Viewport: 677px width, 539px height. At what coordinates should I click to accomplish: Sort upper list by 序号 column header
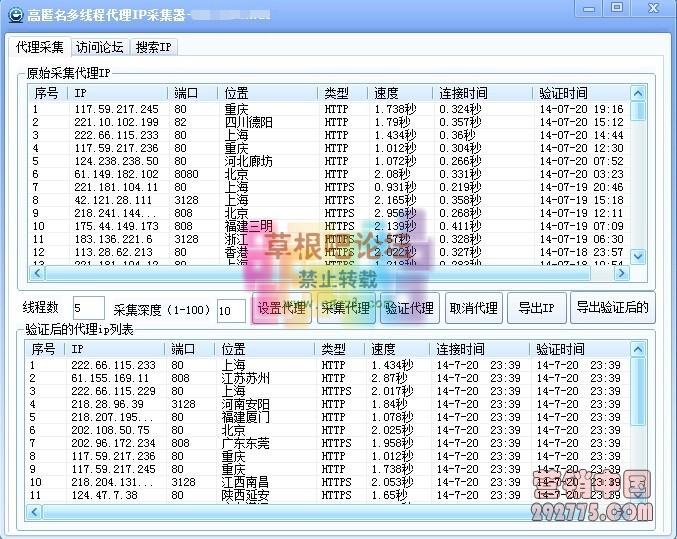[48, 93]
